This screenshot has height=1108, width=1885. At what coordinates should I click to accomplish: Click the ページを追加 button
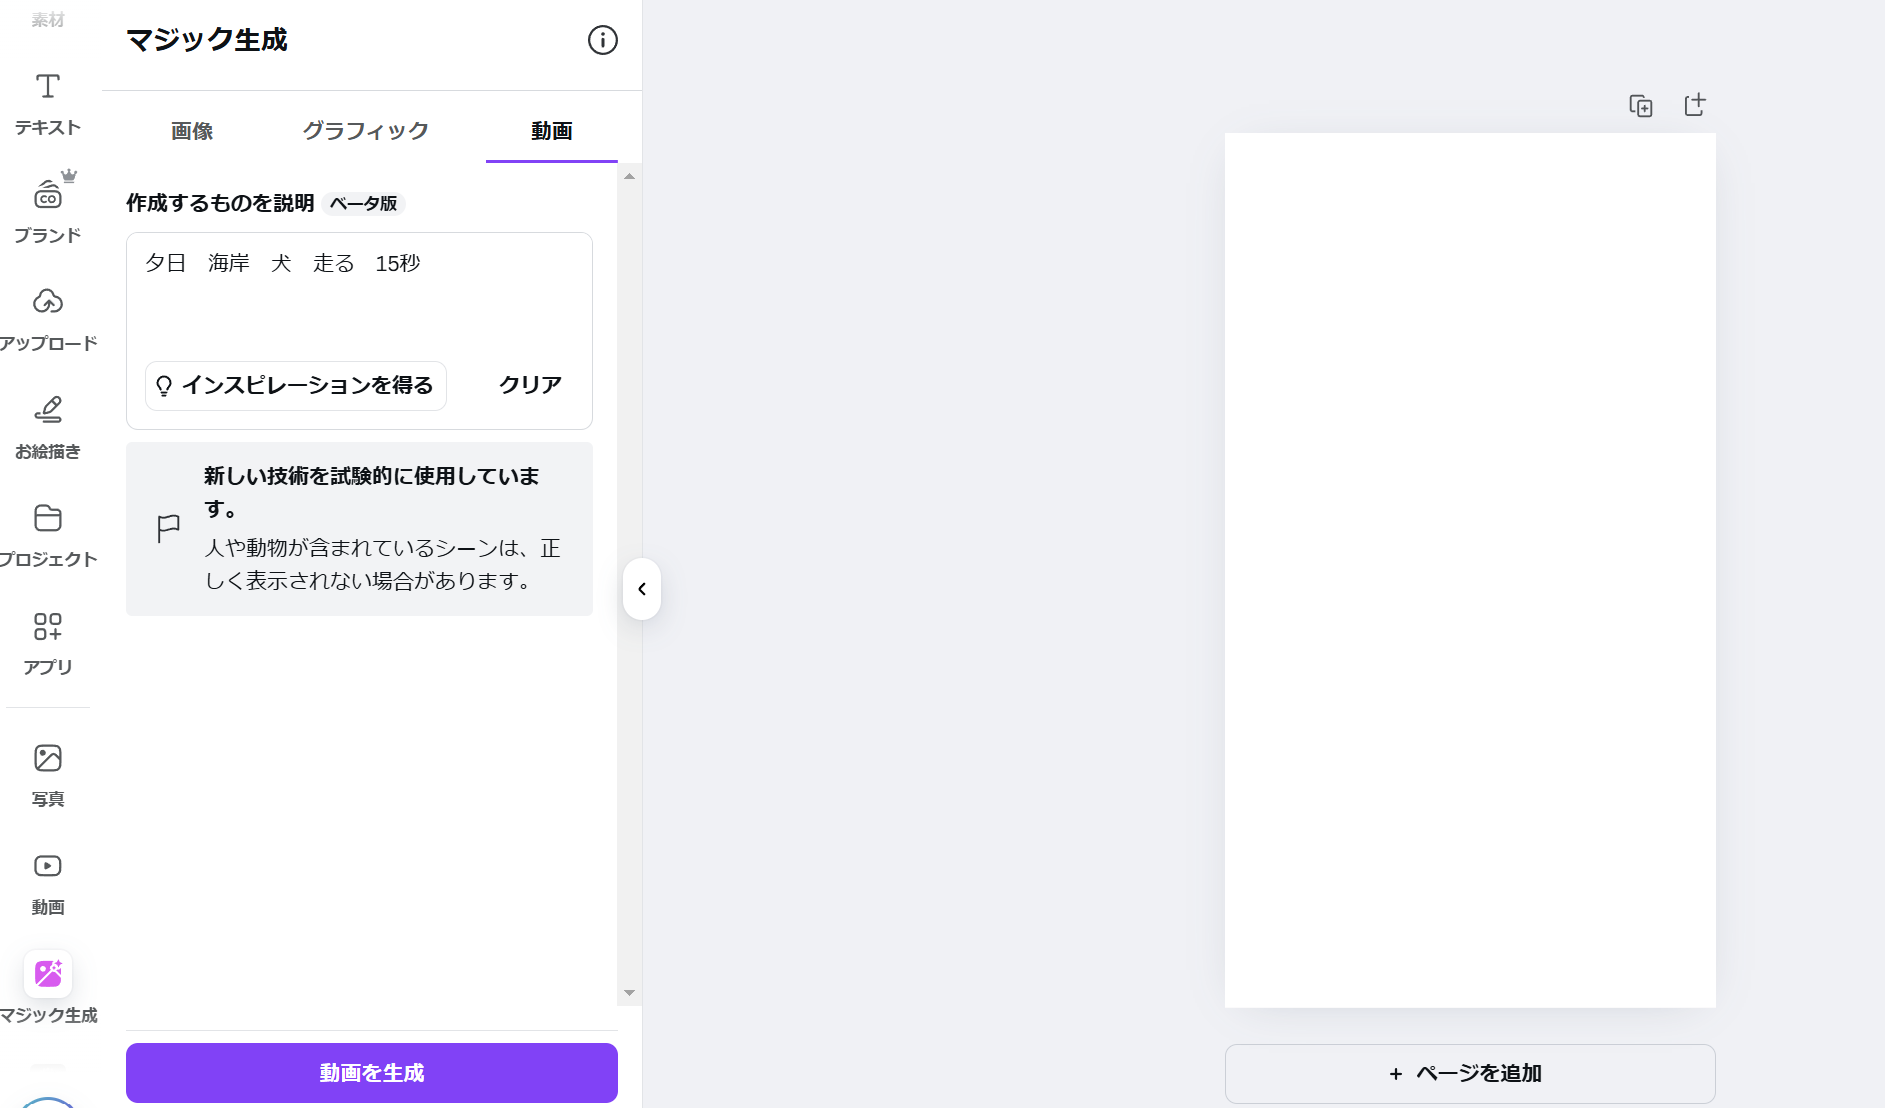pos(1470,1074)
